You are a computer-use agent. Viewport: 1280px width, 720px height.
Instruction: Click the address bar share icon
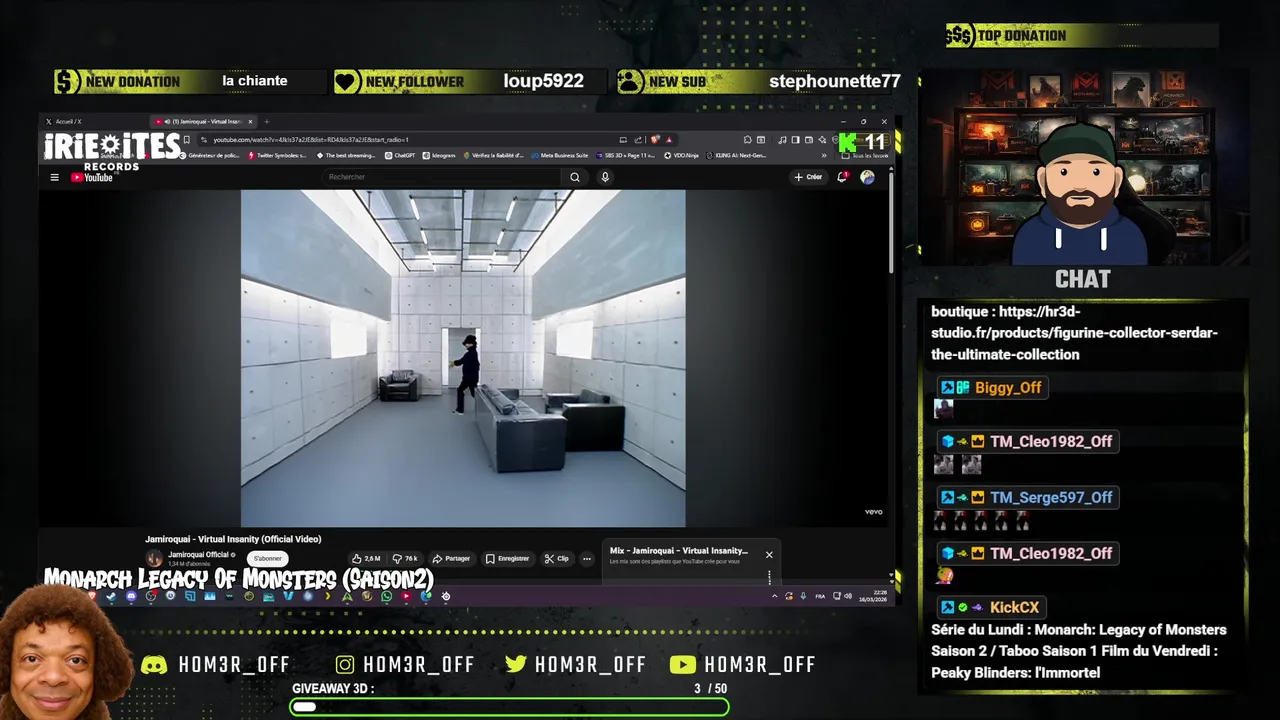(638, 139)
